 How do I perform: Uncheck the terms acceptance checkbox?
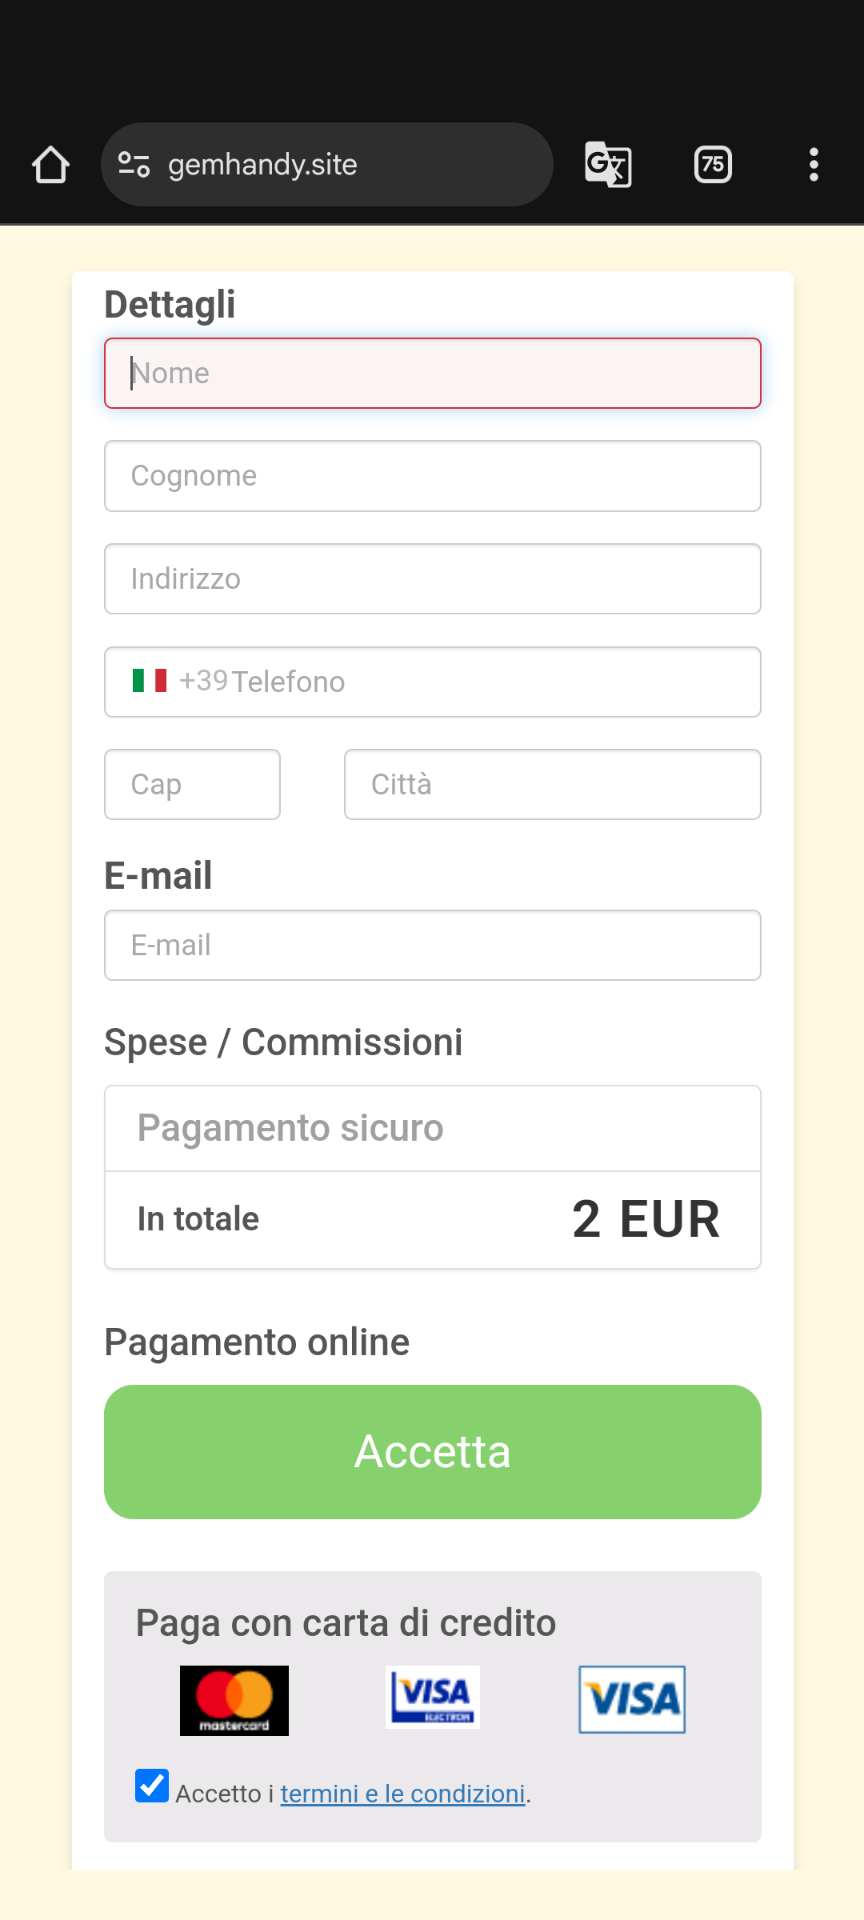152,1785
